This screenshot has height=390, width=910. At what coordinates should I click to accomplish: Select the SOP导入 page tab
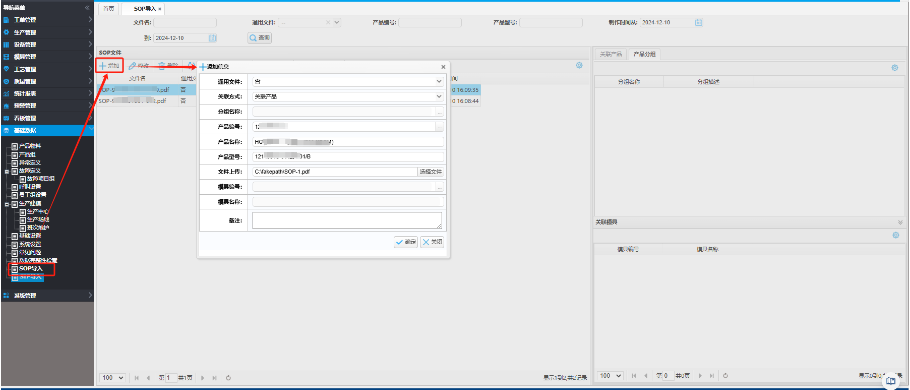coord(142,9)
